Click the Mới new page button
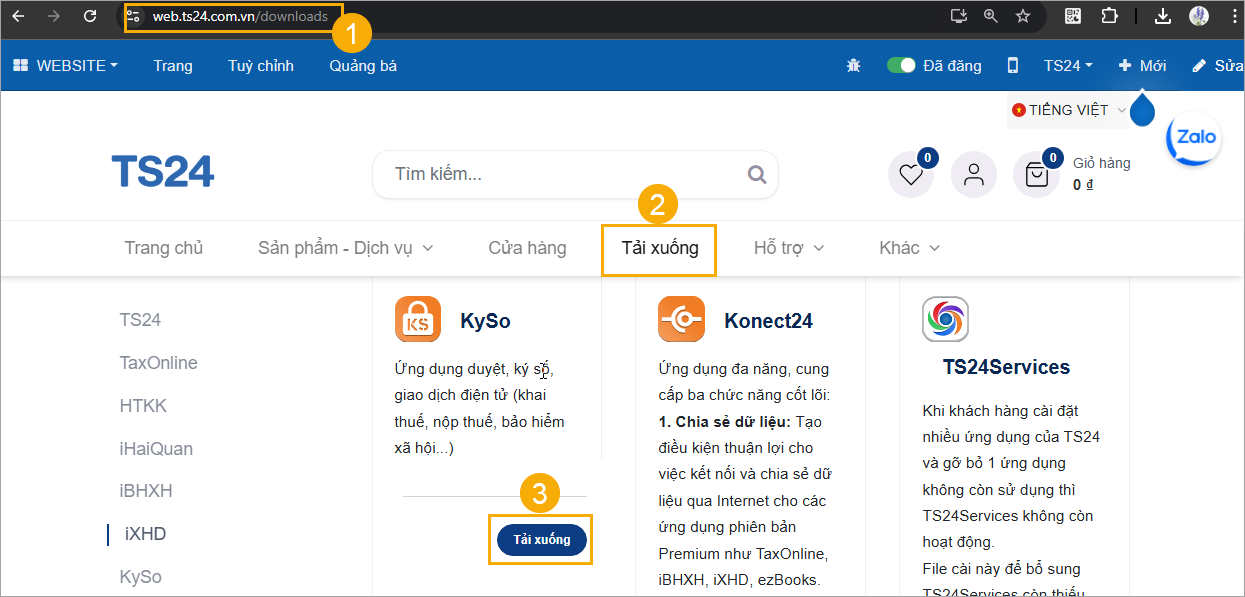1245x597 pixels. (x=1142, y=65)
